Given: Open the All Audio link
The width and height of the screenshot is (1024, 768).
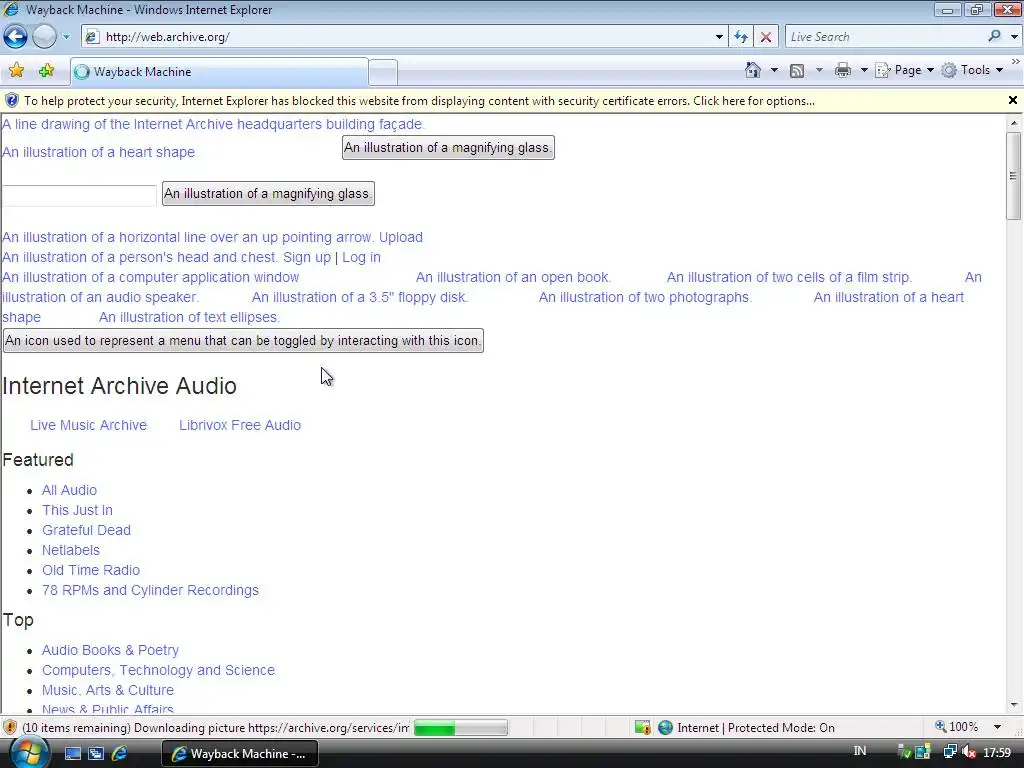Looking at the screenshot, I should point(69,490).
